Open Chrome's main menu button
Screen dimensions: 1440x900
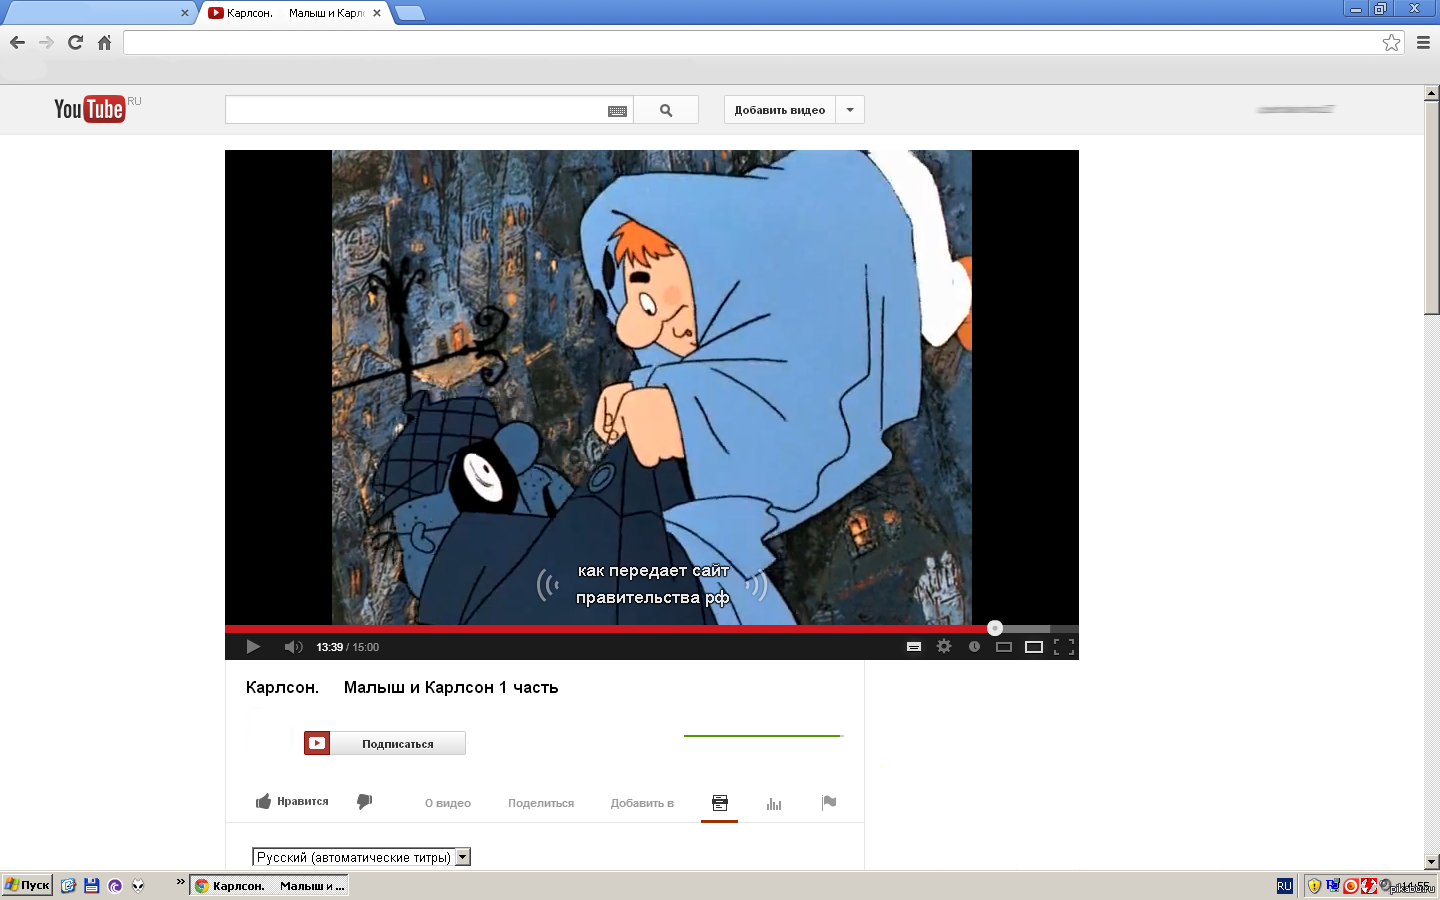(1423, 42)
